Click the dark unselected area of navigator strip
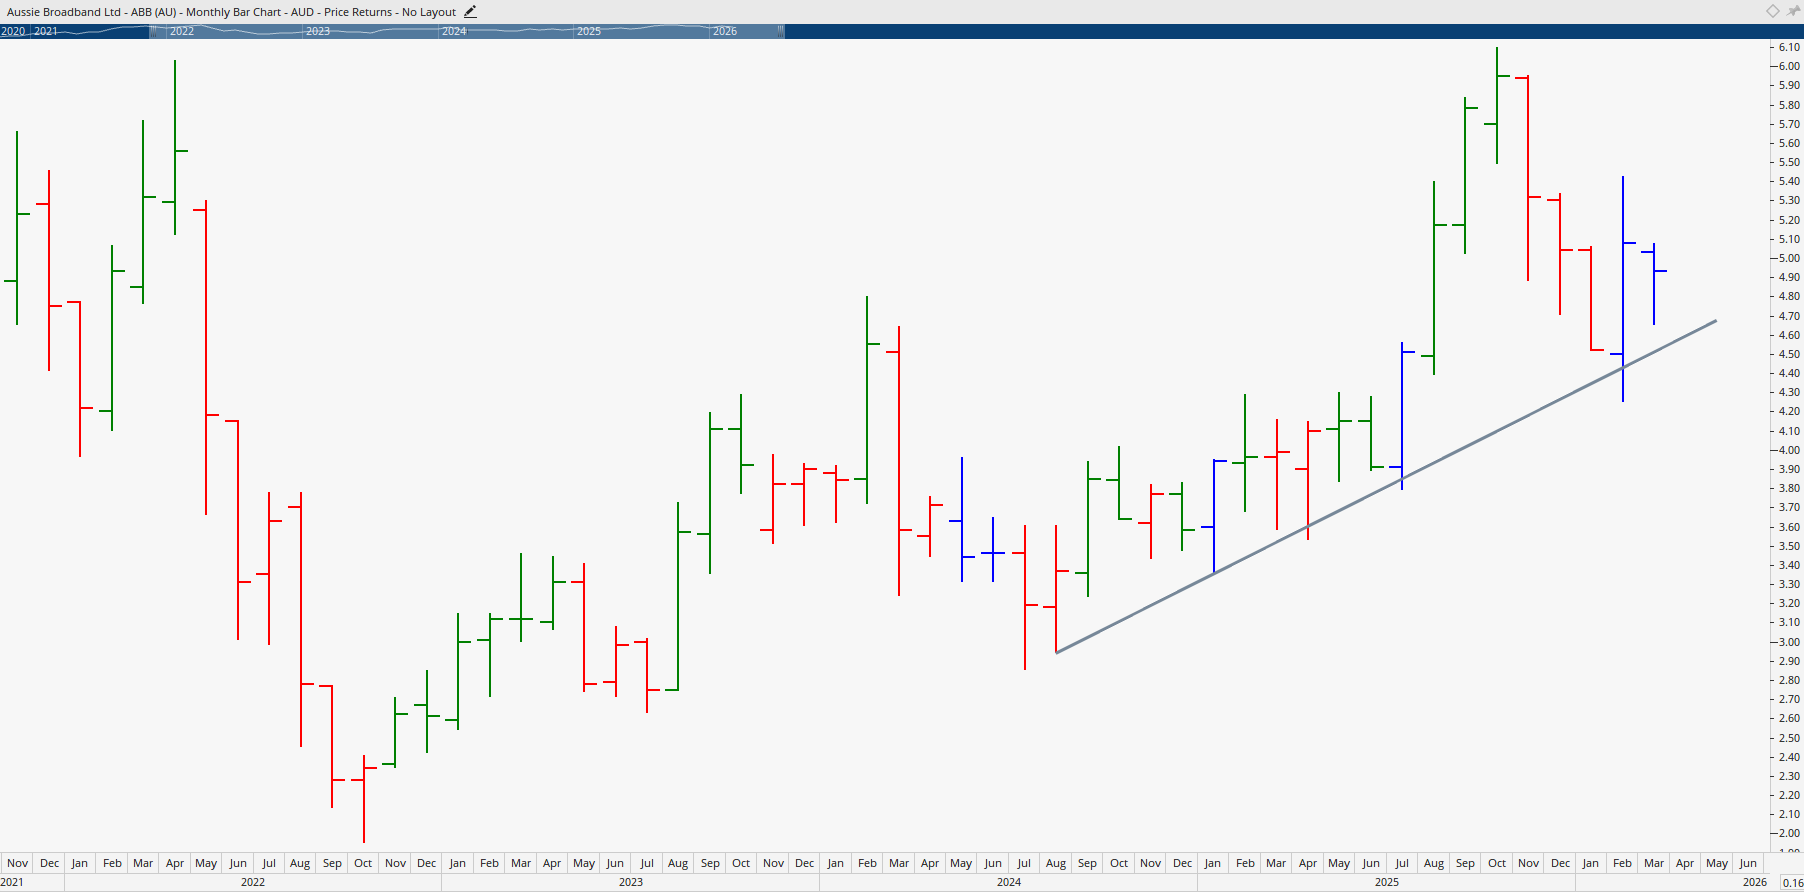Viewport: 1804px width, 892px height. pos(1294,31)
